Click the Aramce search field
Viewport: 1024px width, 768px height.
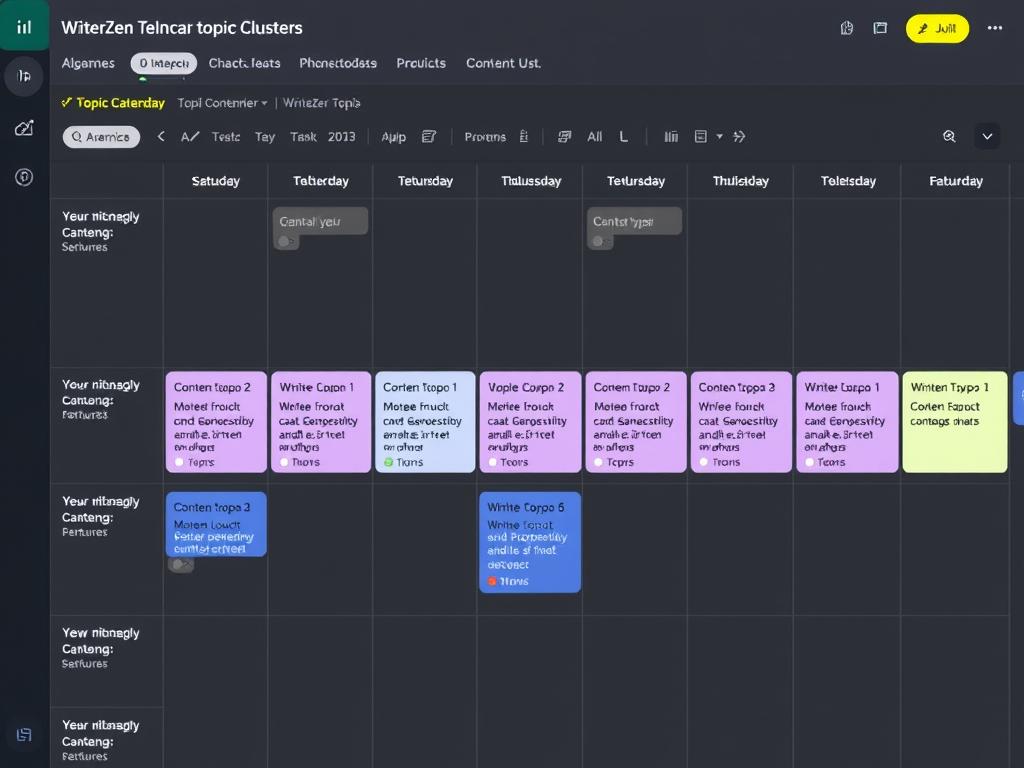coord(100,136)
